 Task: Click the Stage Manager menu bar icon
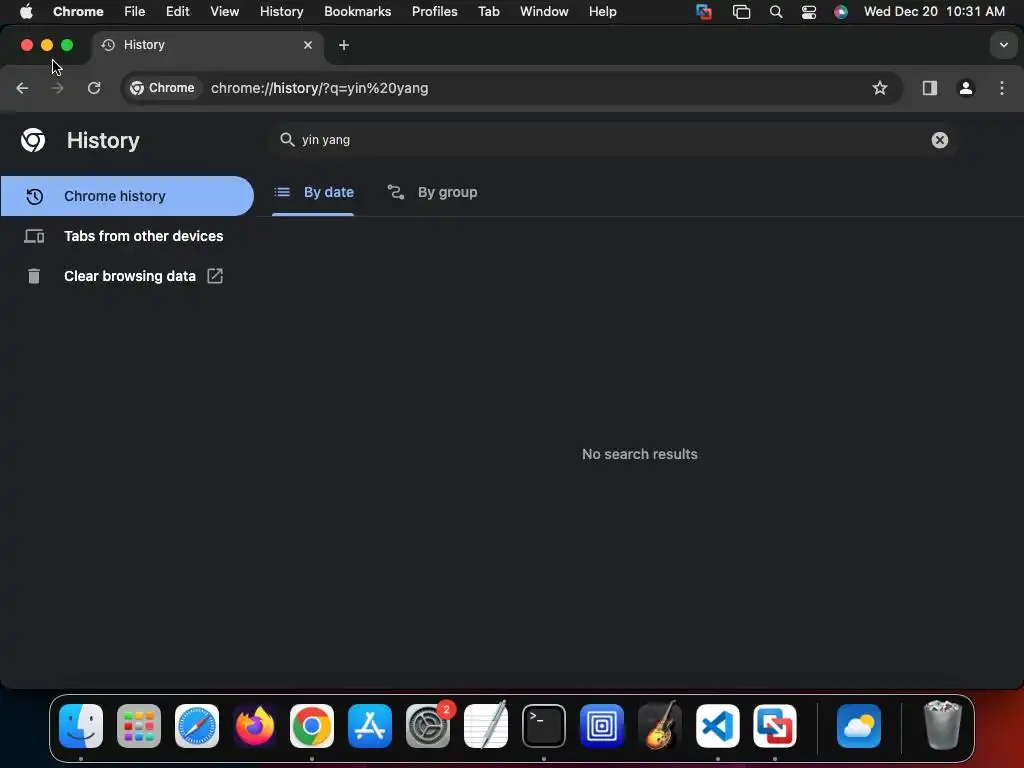[741, 12]
